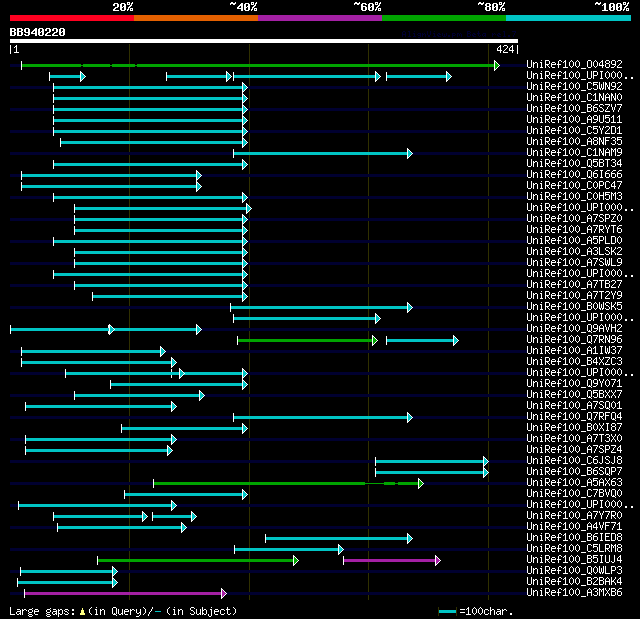
Task: Select the UniRef100_A3MXB6 label
Action: point(574,593)
